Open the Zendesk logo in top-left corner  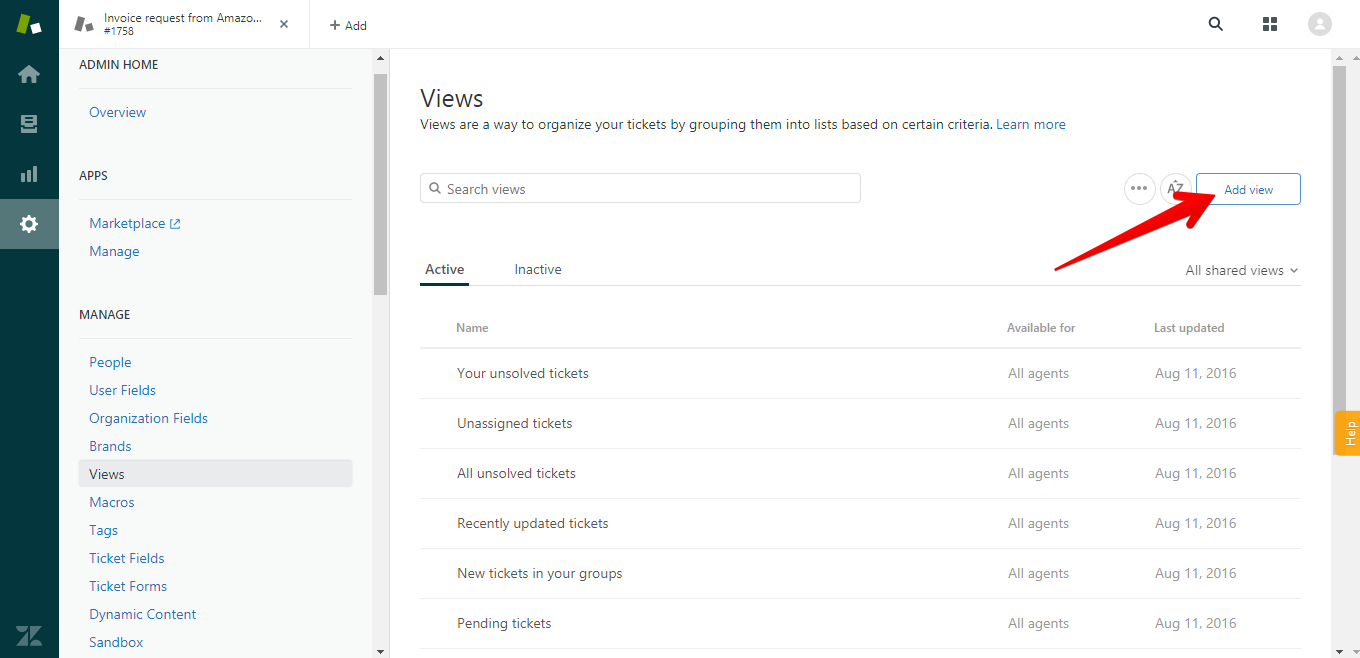click(29, 24)
